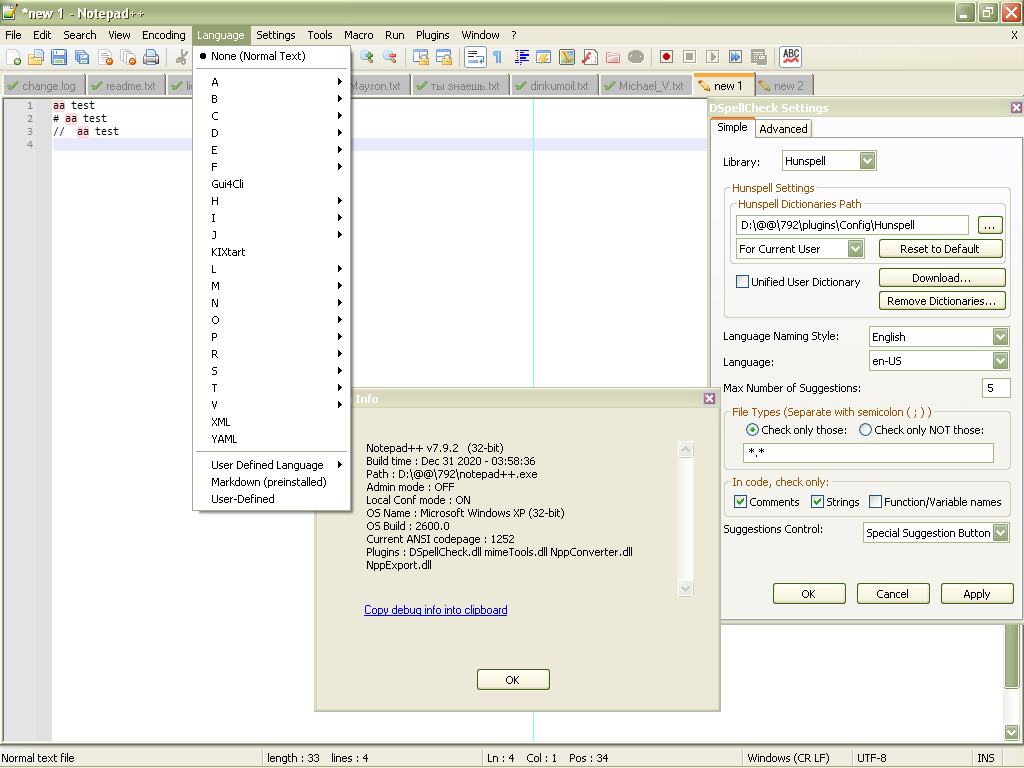Click the Download... dictionaries button

point(942,278)
